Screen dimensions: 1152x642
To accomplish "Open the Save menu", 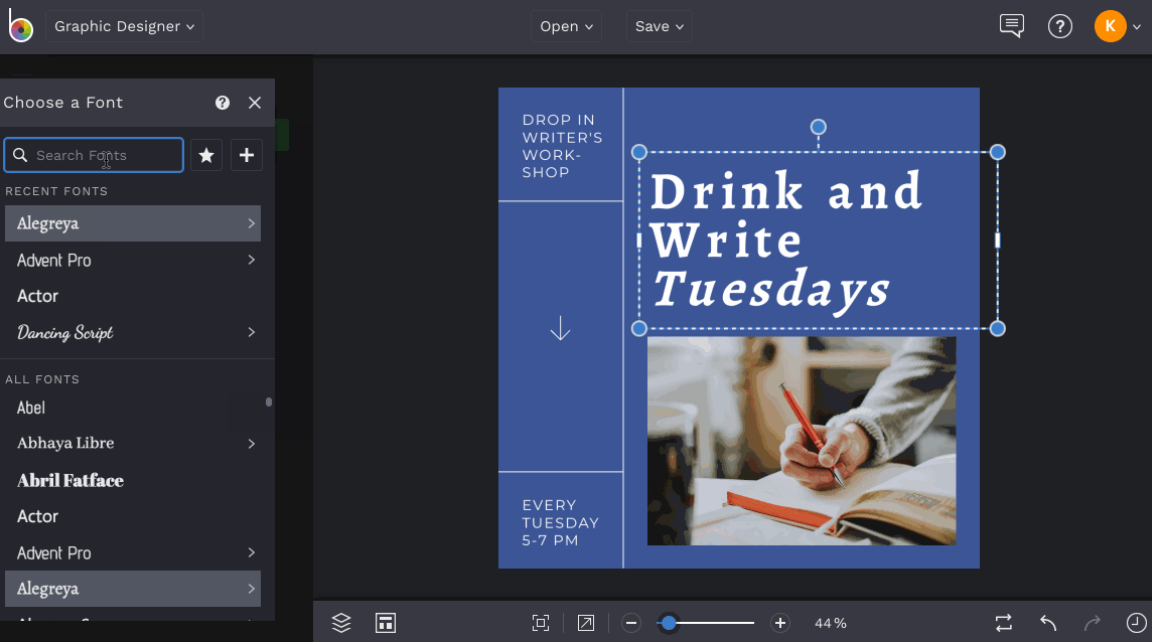I will [x=659, y=26].
